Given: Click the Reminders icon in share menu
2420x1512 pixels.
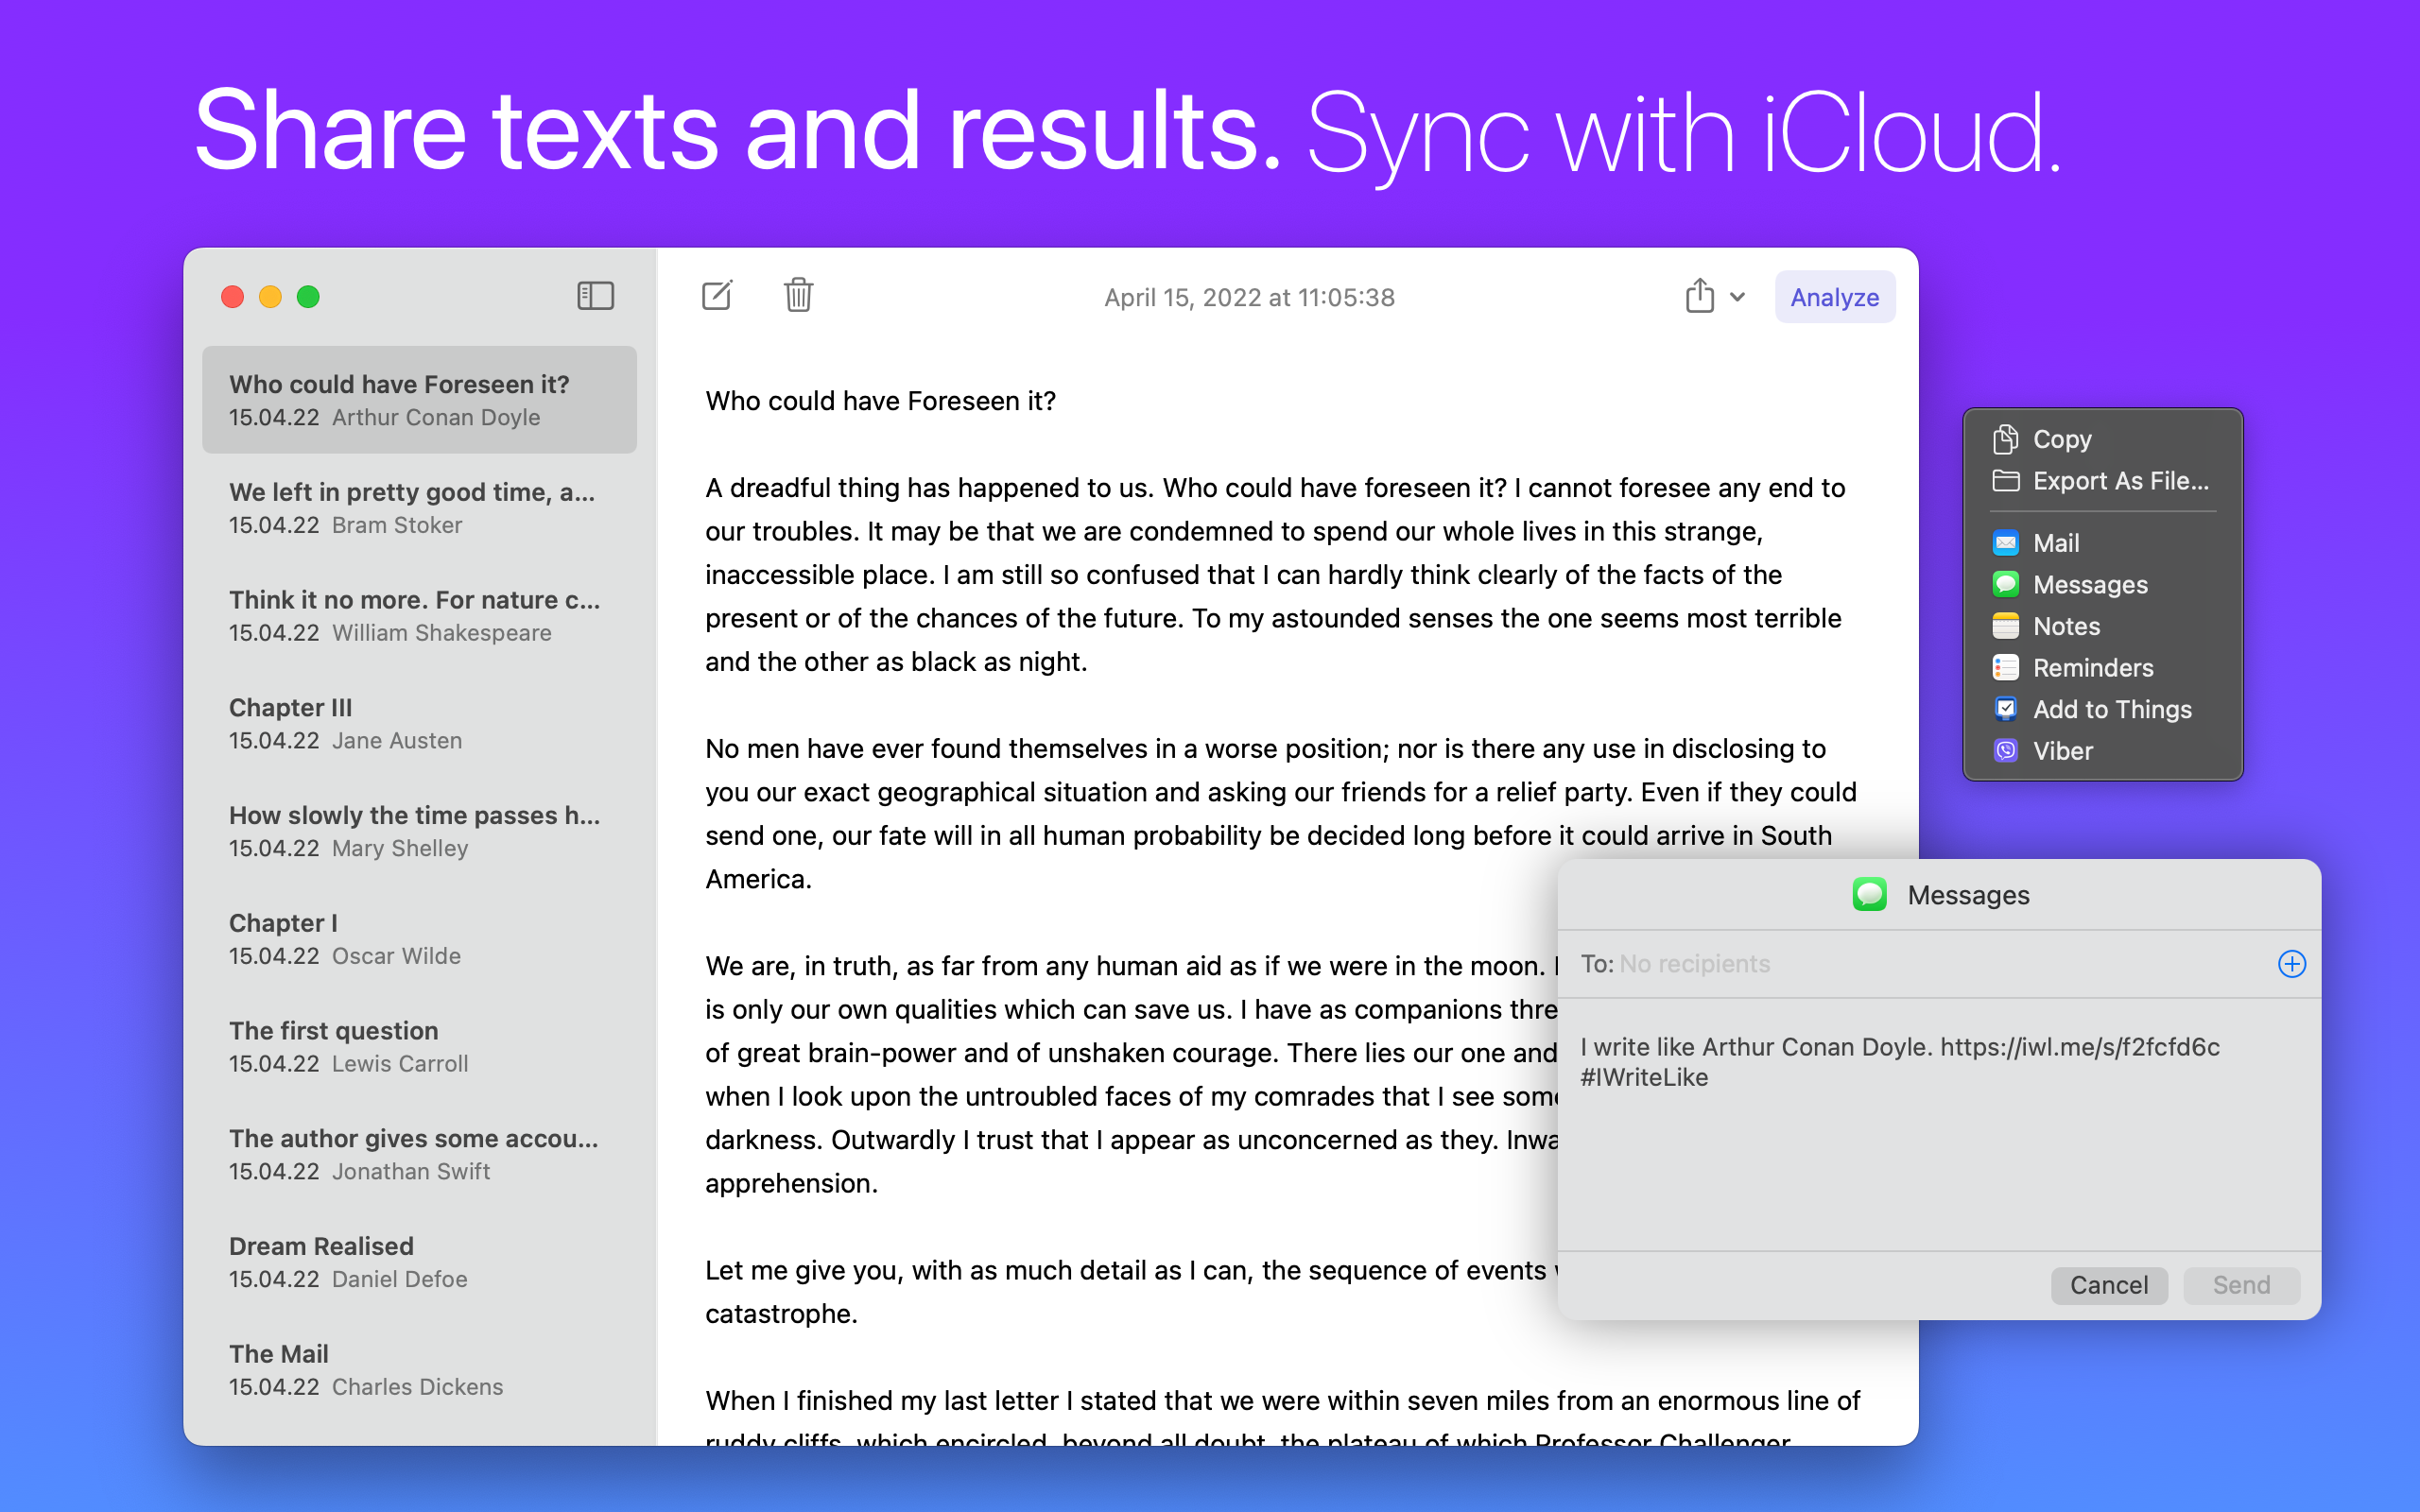Looking at the screenshot, I should [2005, 668].
